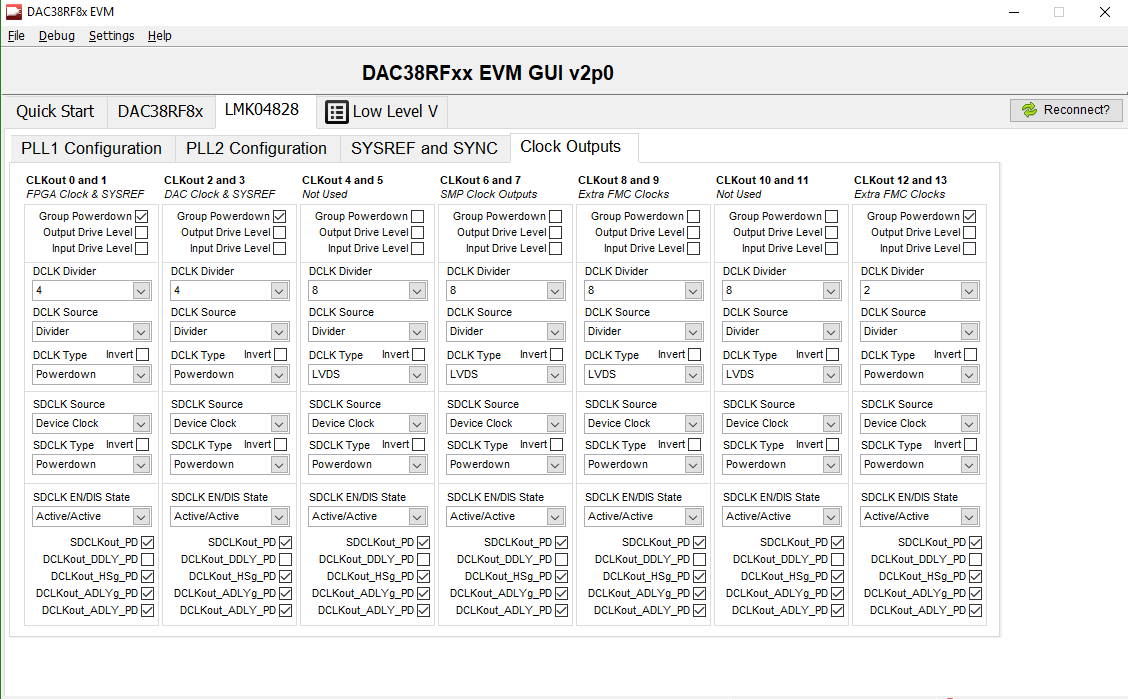The image size is (1128, 699).
Task: Toggle DCLK Type Invert for CLKout 12 and 13
Action: pyautogui.click(x=970, y=355)
